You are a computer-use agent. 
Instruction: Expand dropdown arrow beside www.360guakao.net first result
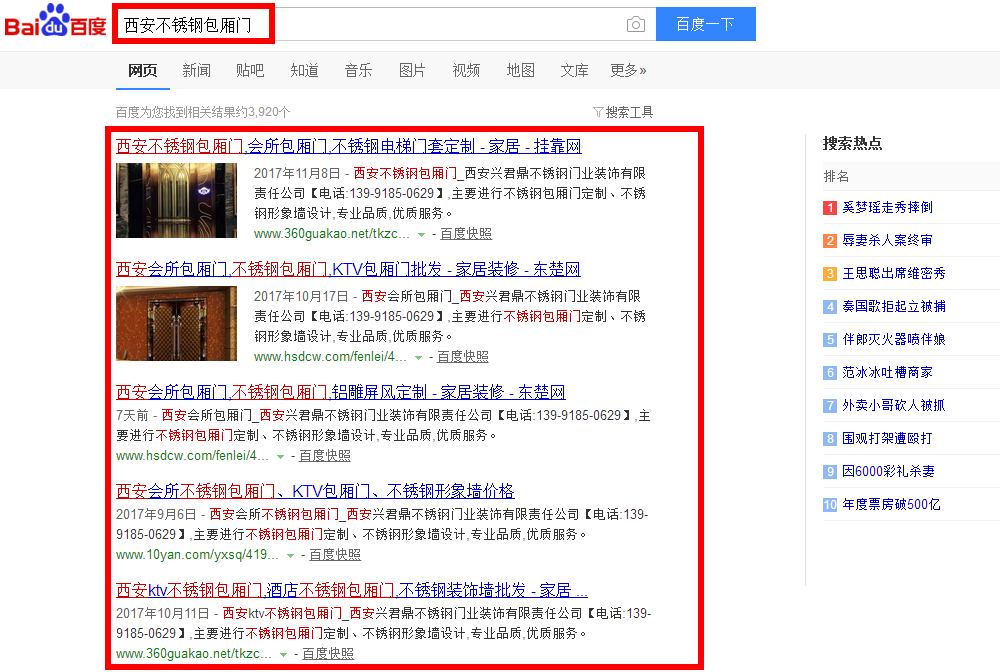(421, 234)
